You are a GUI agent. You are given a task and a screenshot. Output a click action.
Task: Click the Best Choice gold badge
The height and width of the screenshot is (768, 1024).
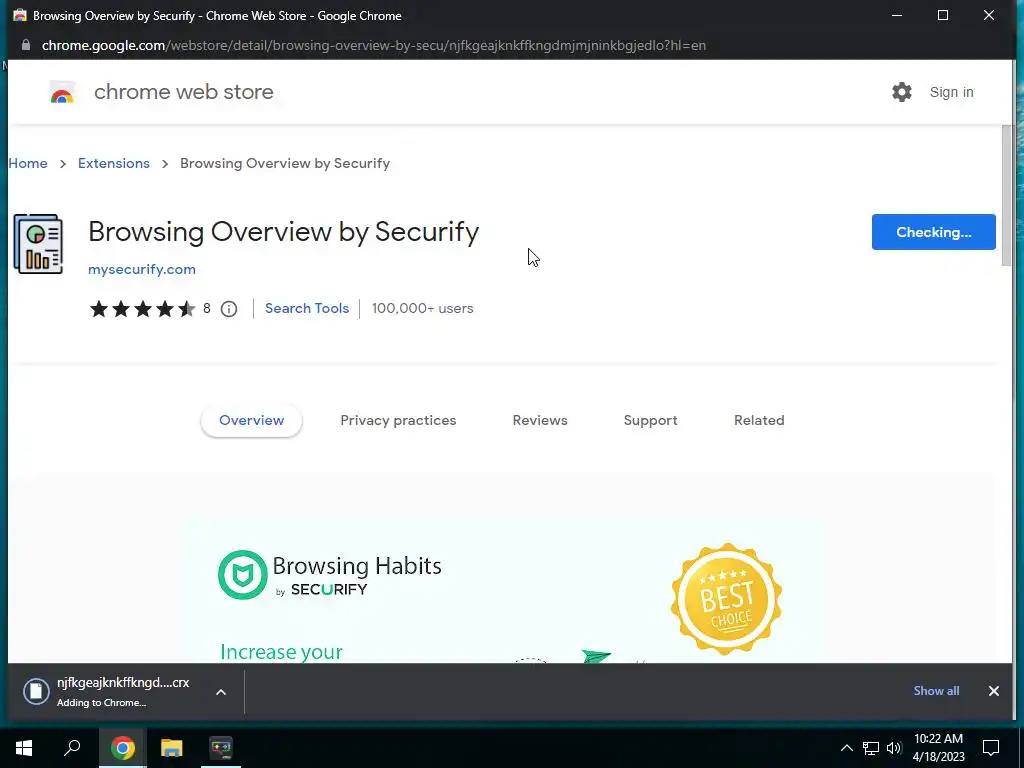[x=726, y=598]
